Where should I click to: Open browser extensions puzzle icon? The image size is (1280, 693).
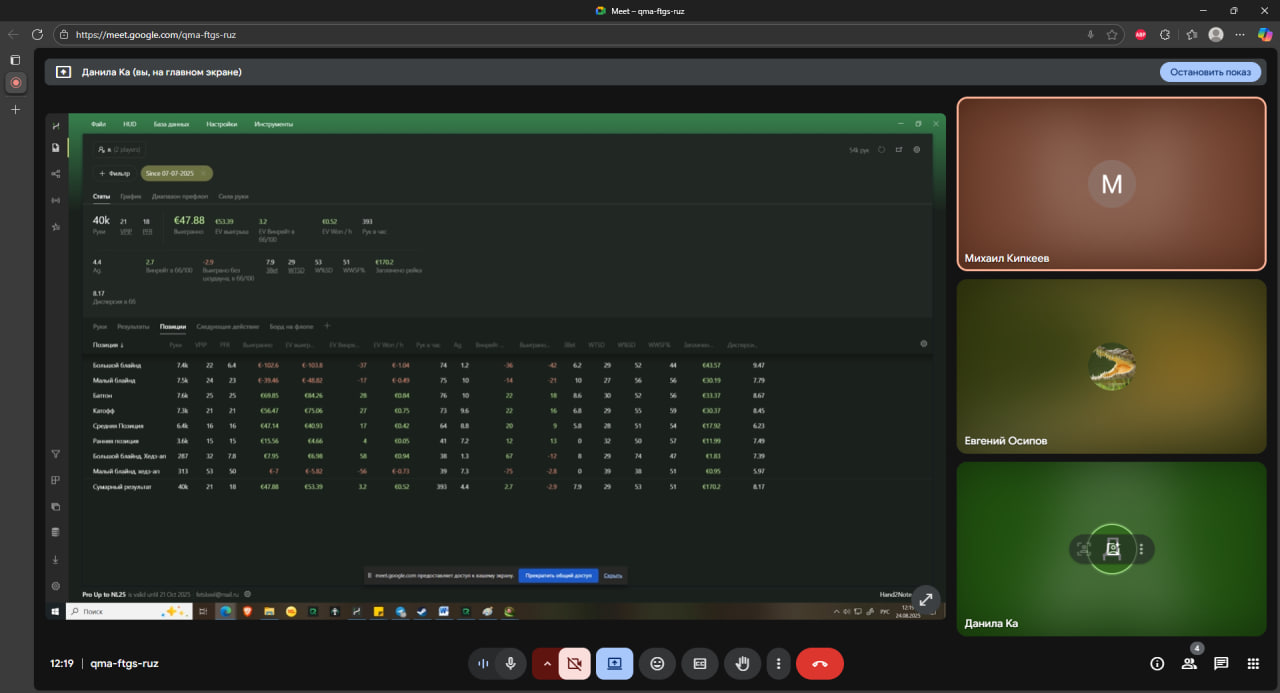(x=1165, y=34)
